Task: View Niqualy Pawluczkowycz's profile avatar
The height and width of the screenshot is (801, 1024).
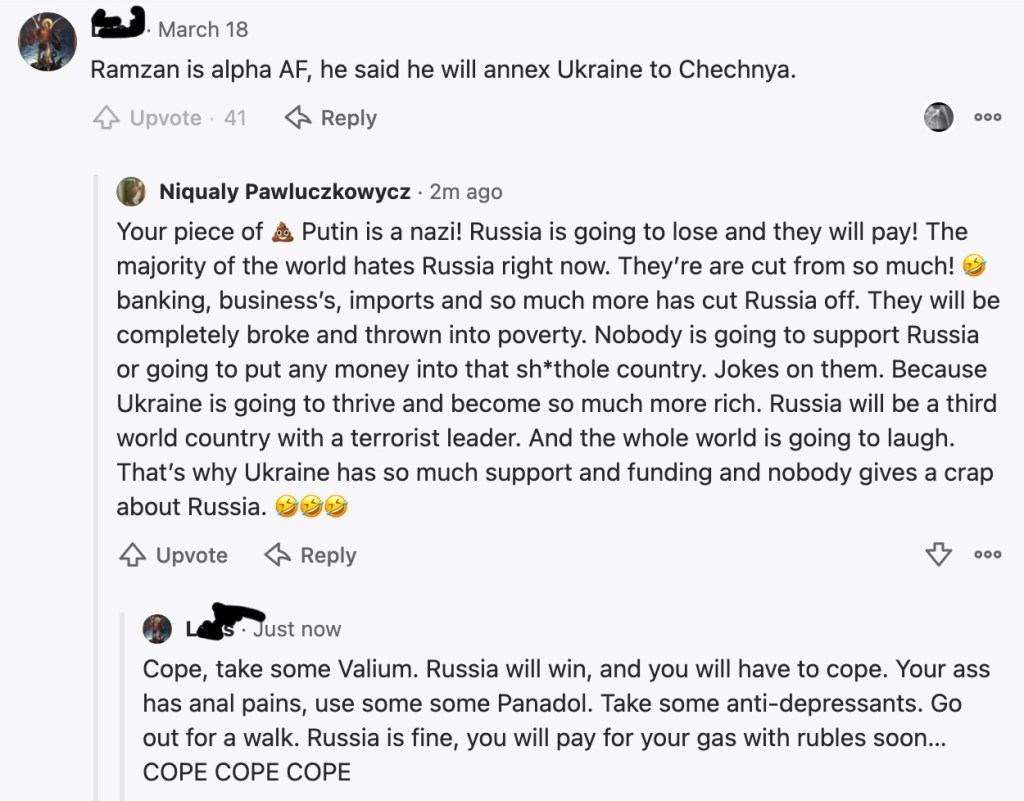Action: point(131,191)
